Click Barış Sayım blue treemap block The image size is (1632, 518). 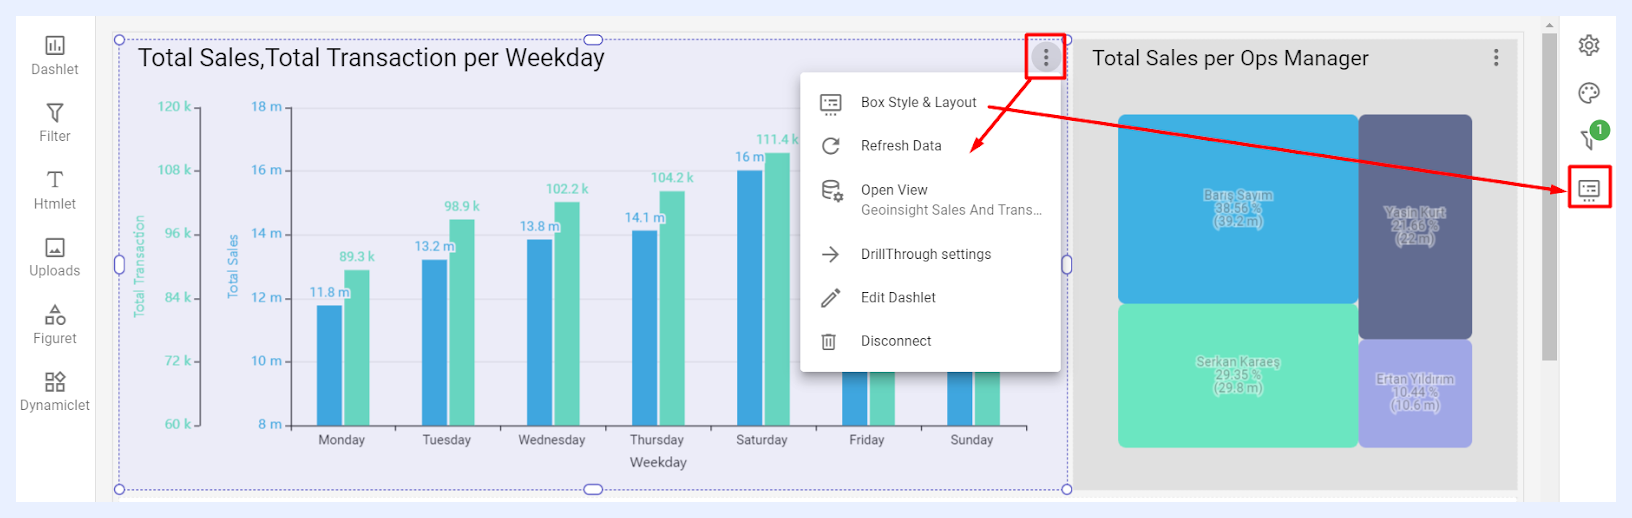coord(1238,208)
